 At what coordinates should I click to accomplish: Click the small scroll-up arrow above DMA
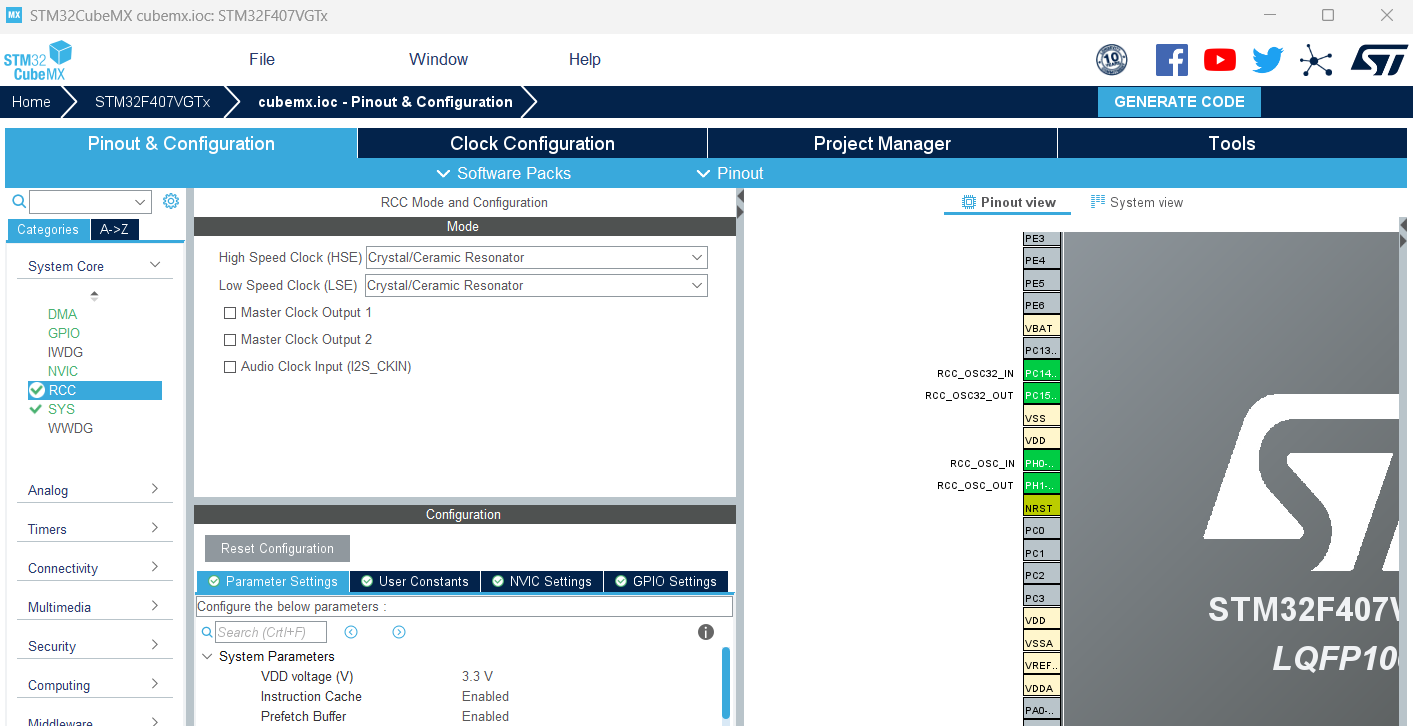pos(95,295)
